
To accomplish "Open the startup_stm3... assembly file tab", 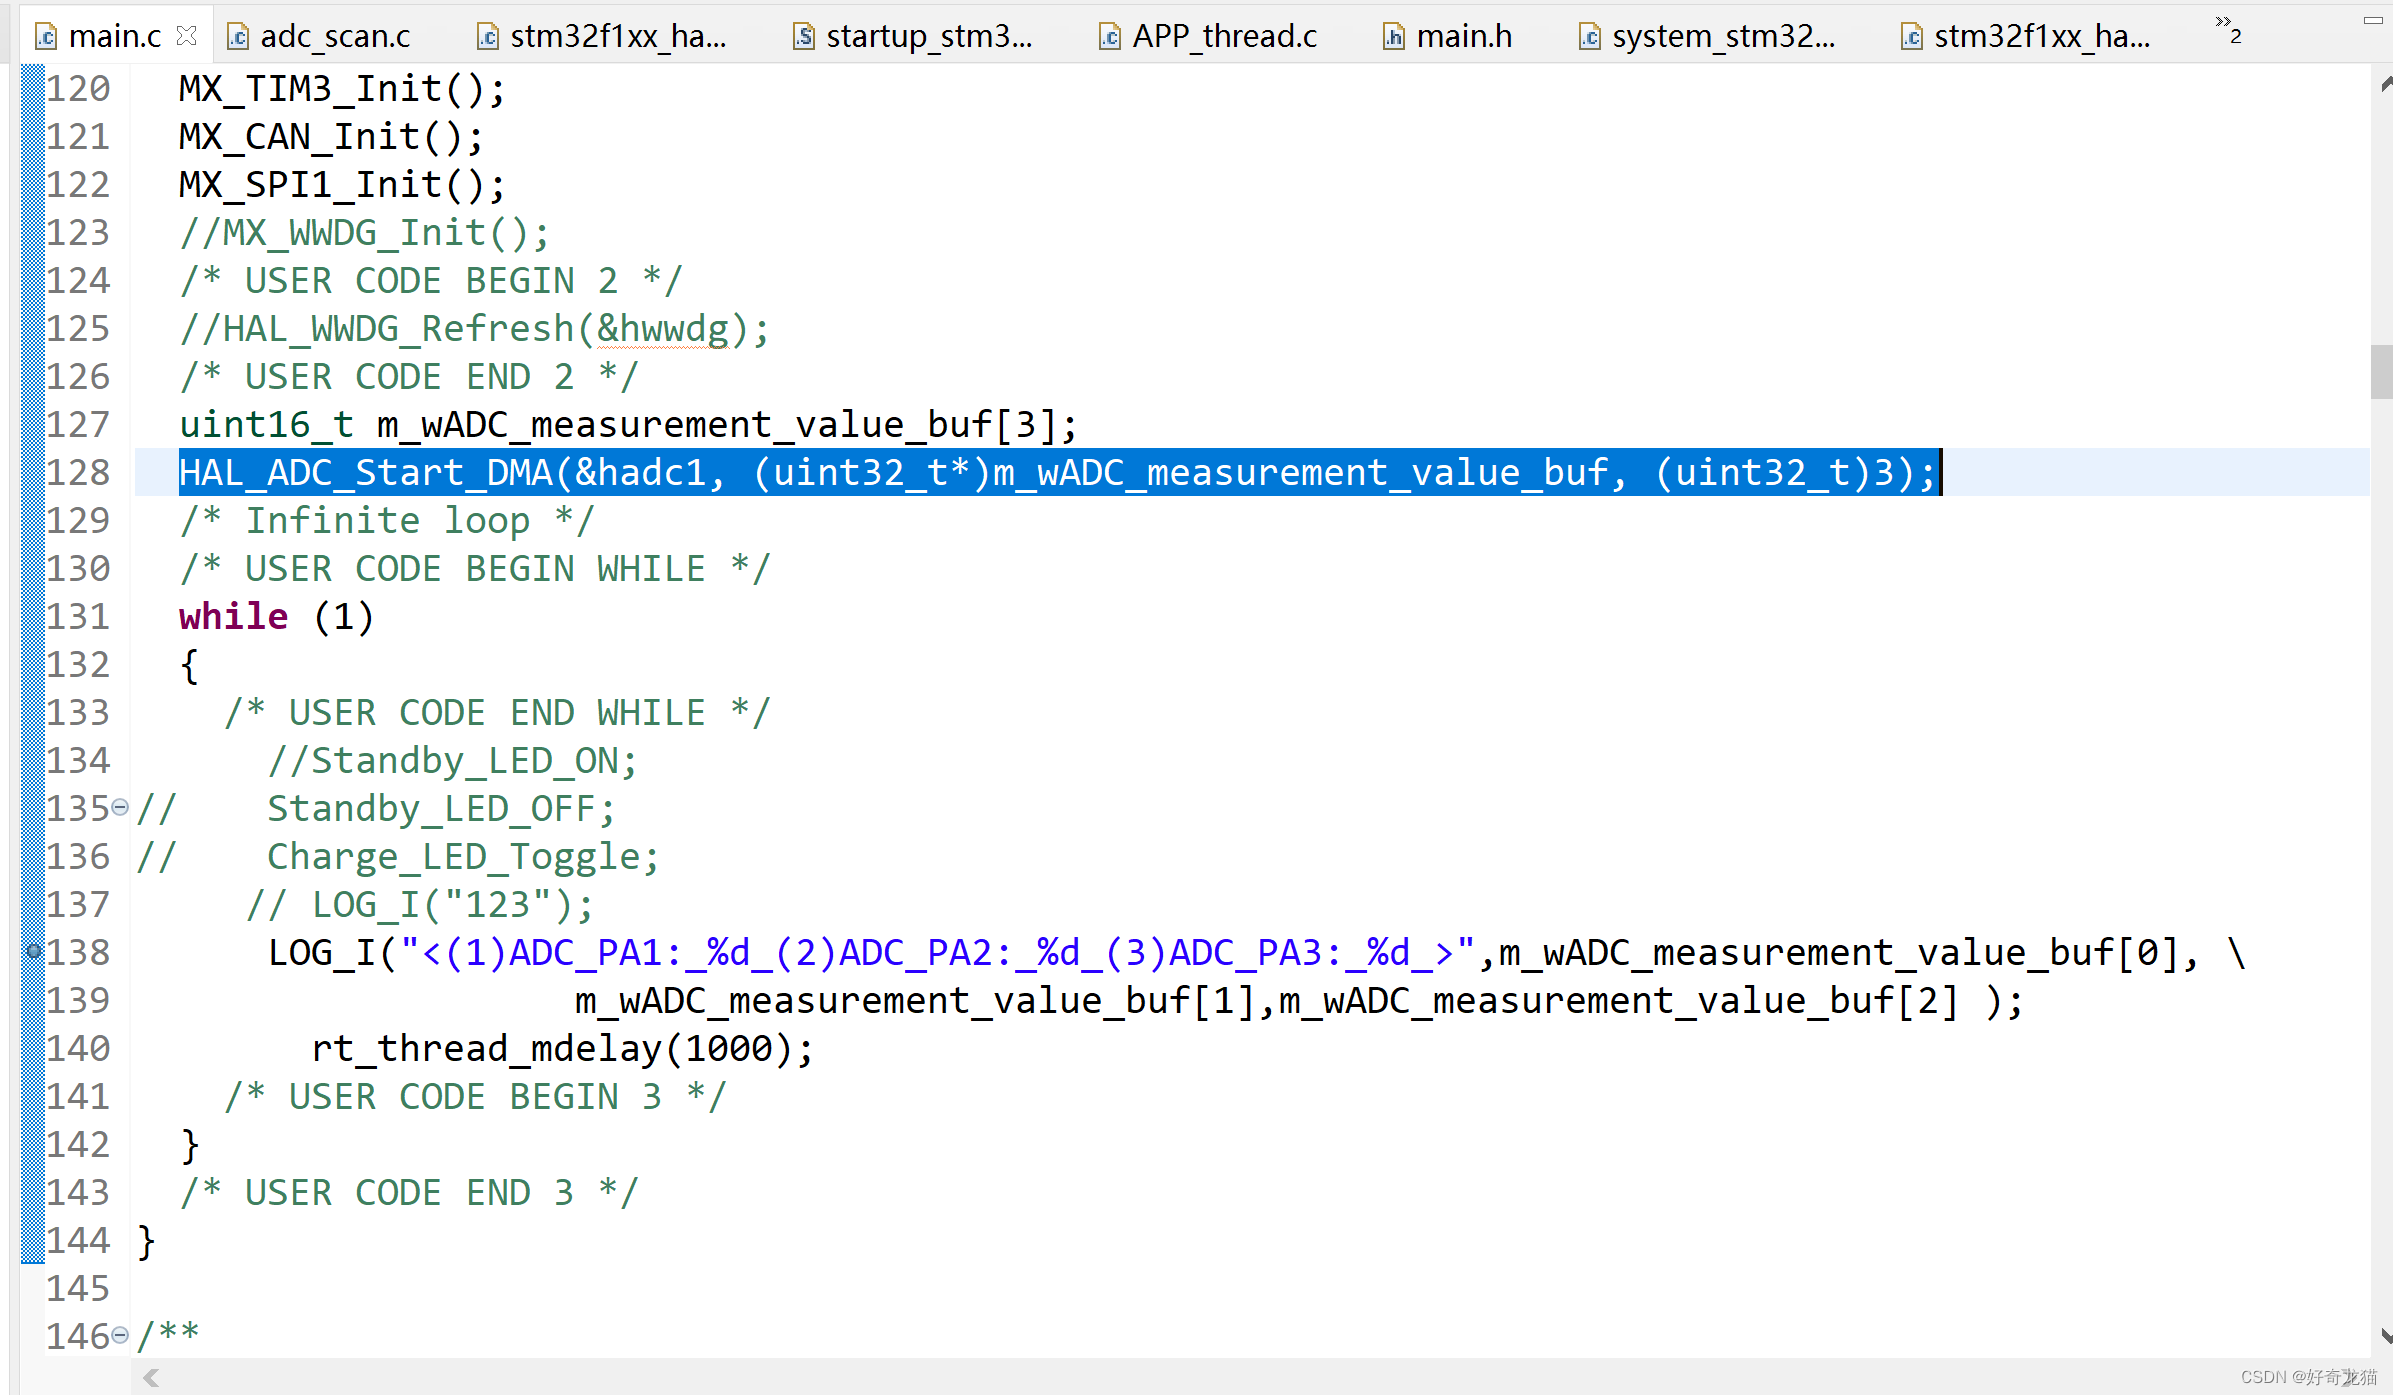I will pos(927,36).
